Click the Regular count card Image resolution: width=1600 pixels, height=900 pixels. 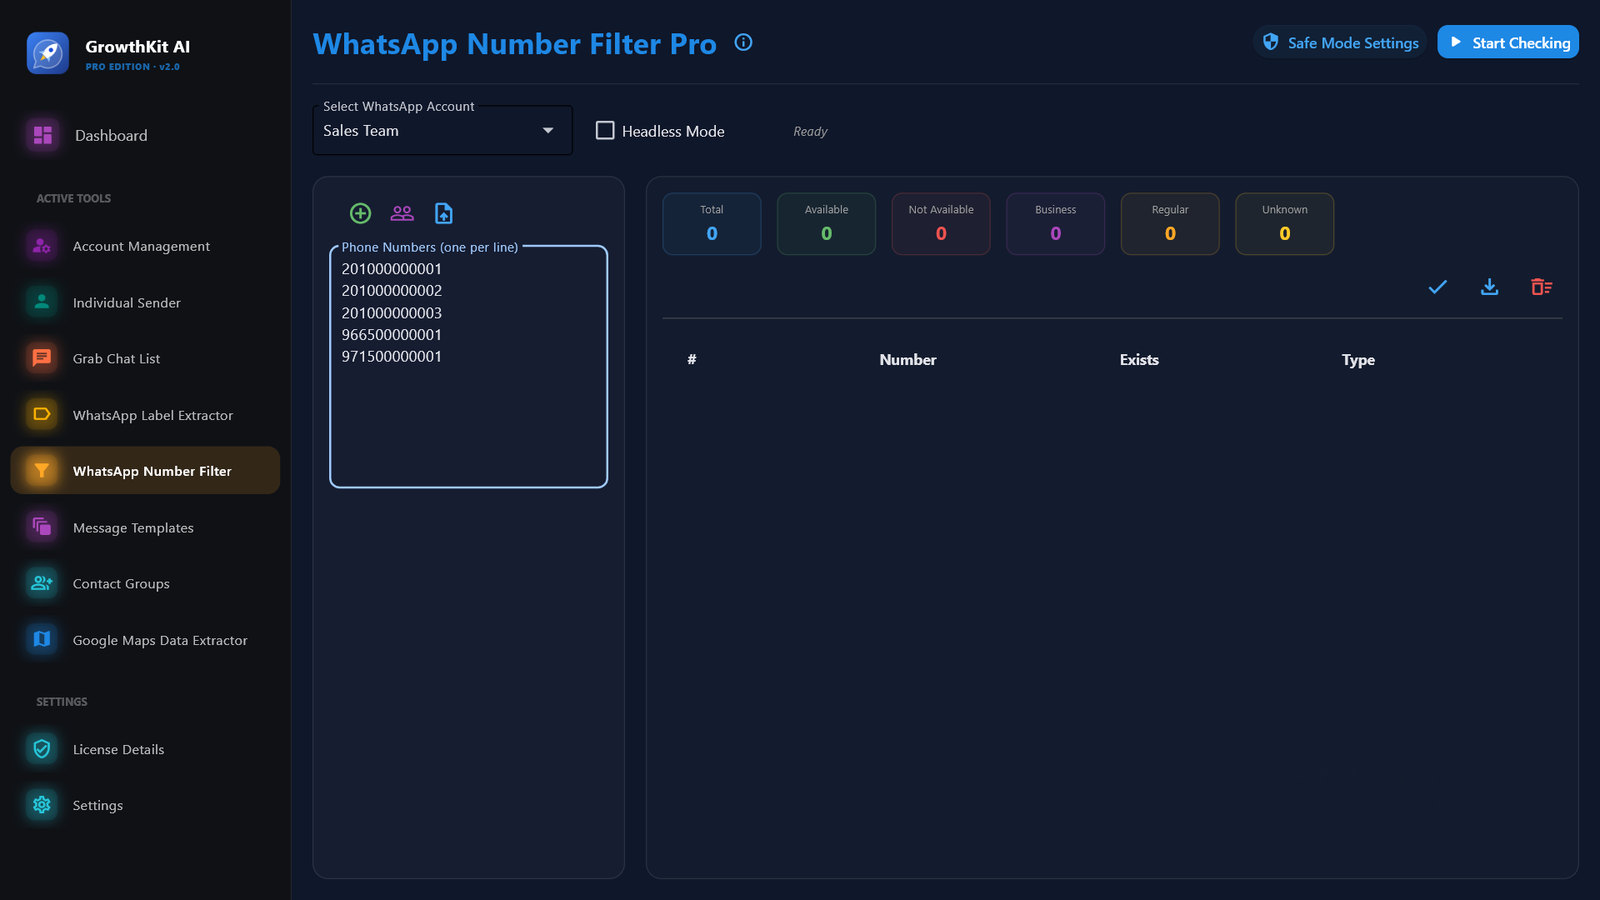1170,224
